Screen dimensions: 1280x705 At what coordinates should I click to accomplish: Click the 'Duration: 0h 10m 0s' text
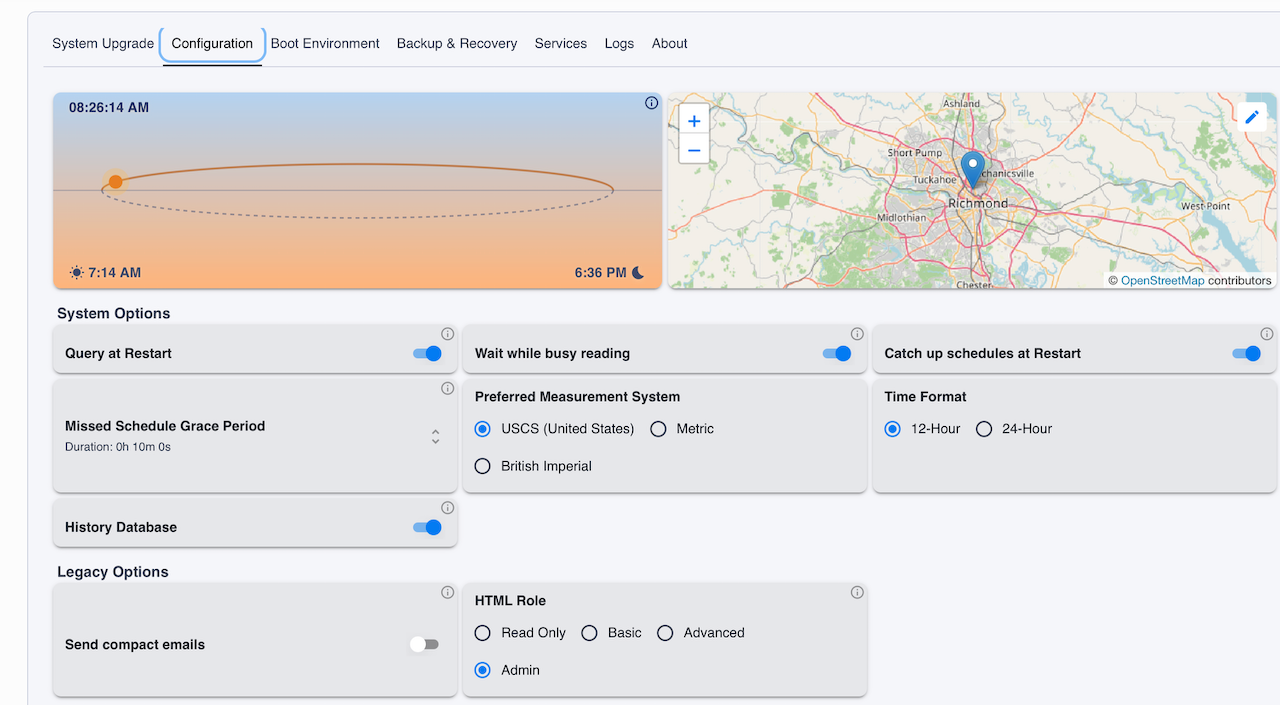[118, 447]
